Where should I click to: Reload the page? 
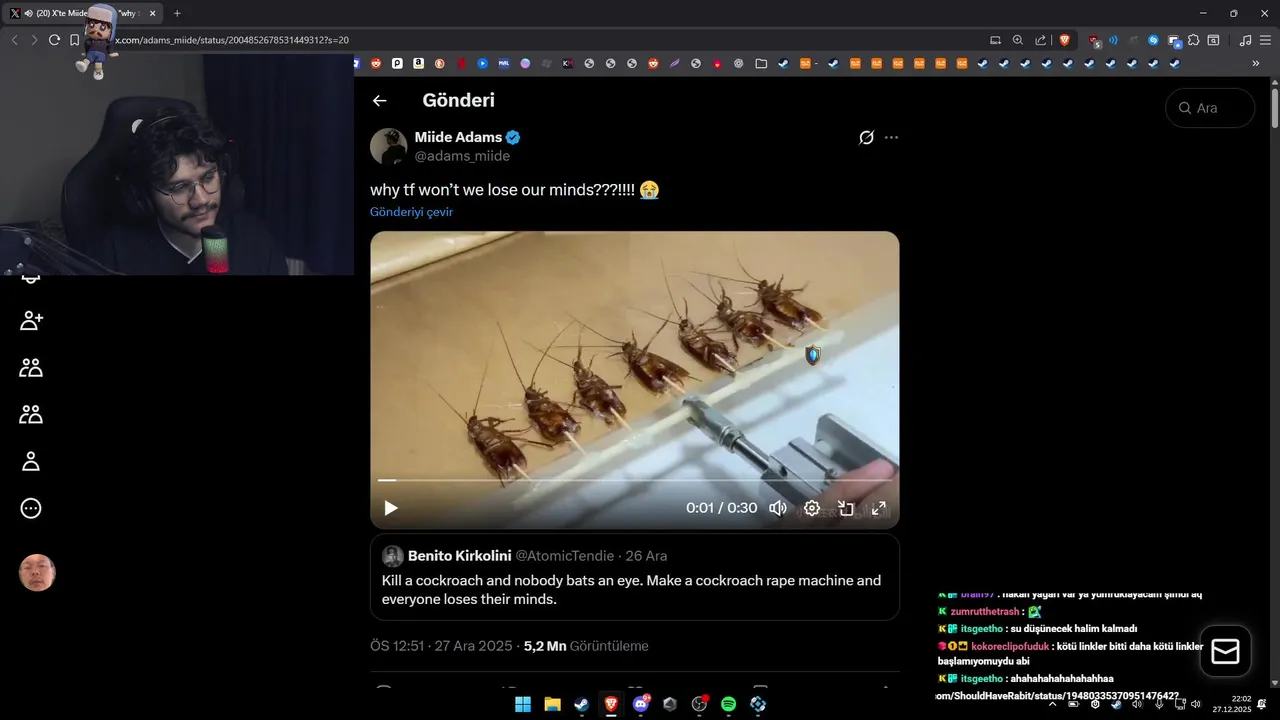coord(54,40)
